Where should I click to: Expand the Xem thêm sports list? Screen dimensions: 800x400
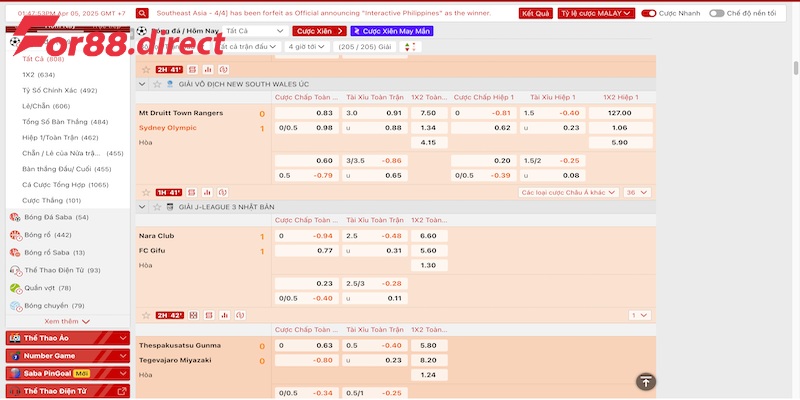click(x=67, y=321)
